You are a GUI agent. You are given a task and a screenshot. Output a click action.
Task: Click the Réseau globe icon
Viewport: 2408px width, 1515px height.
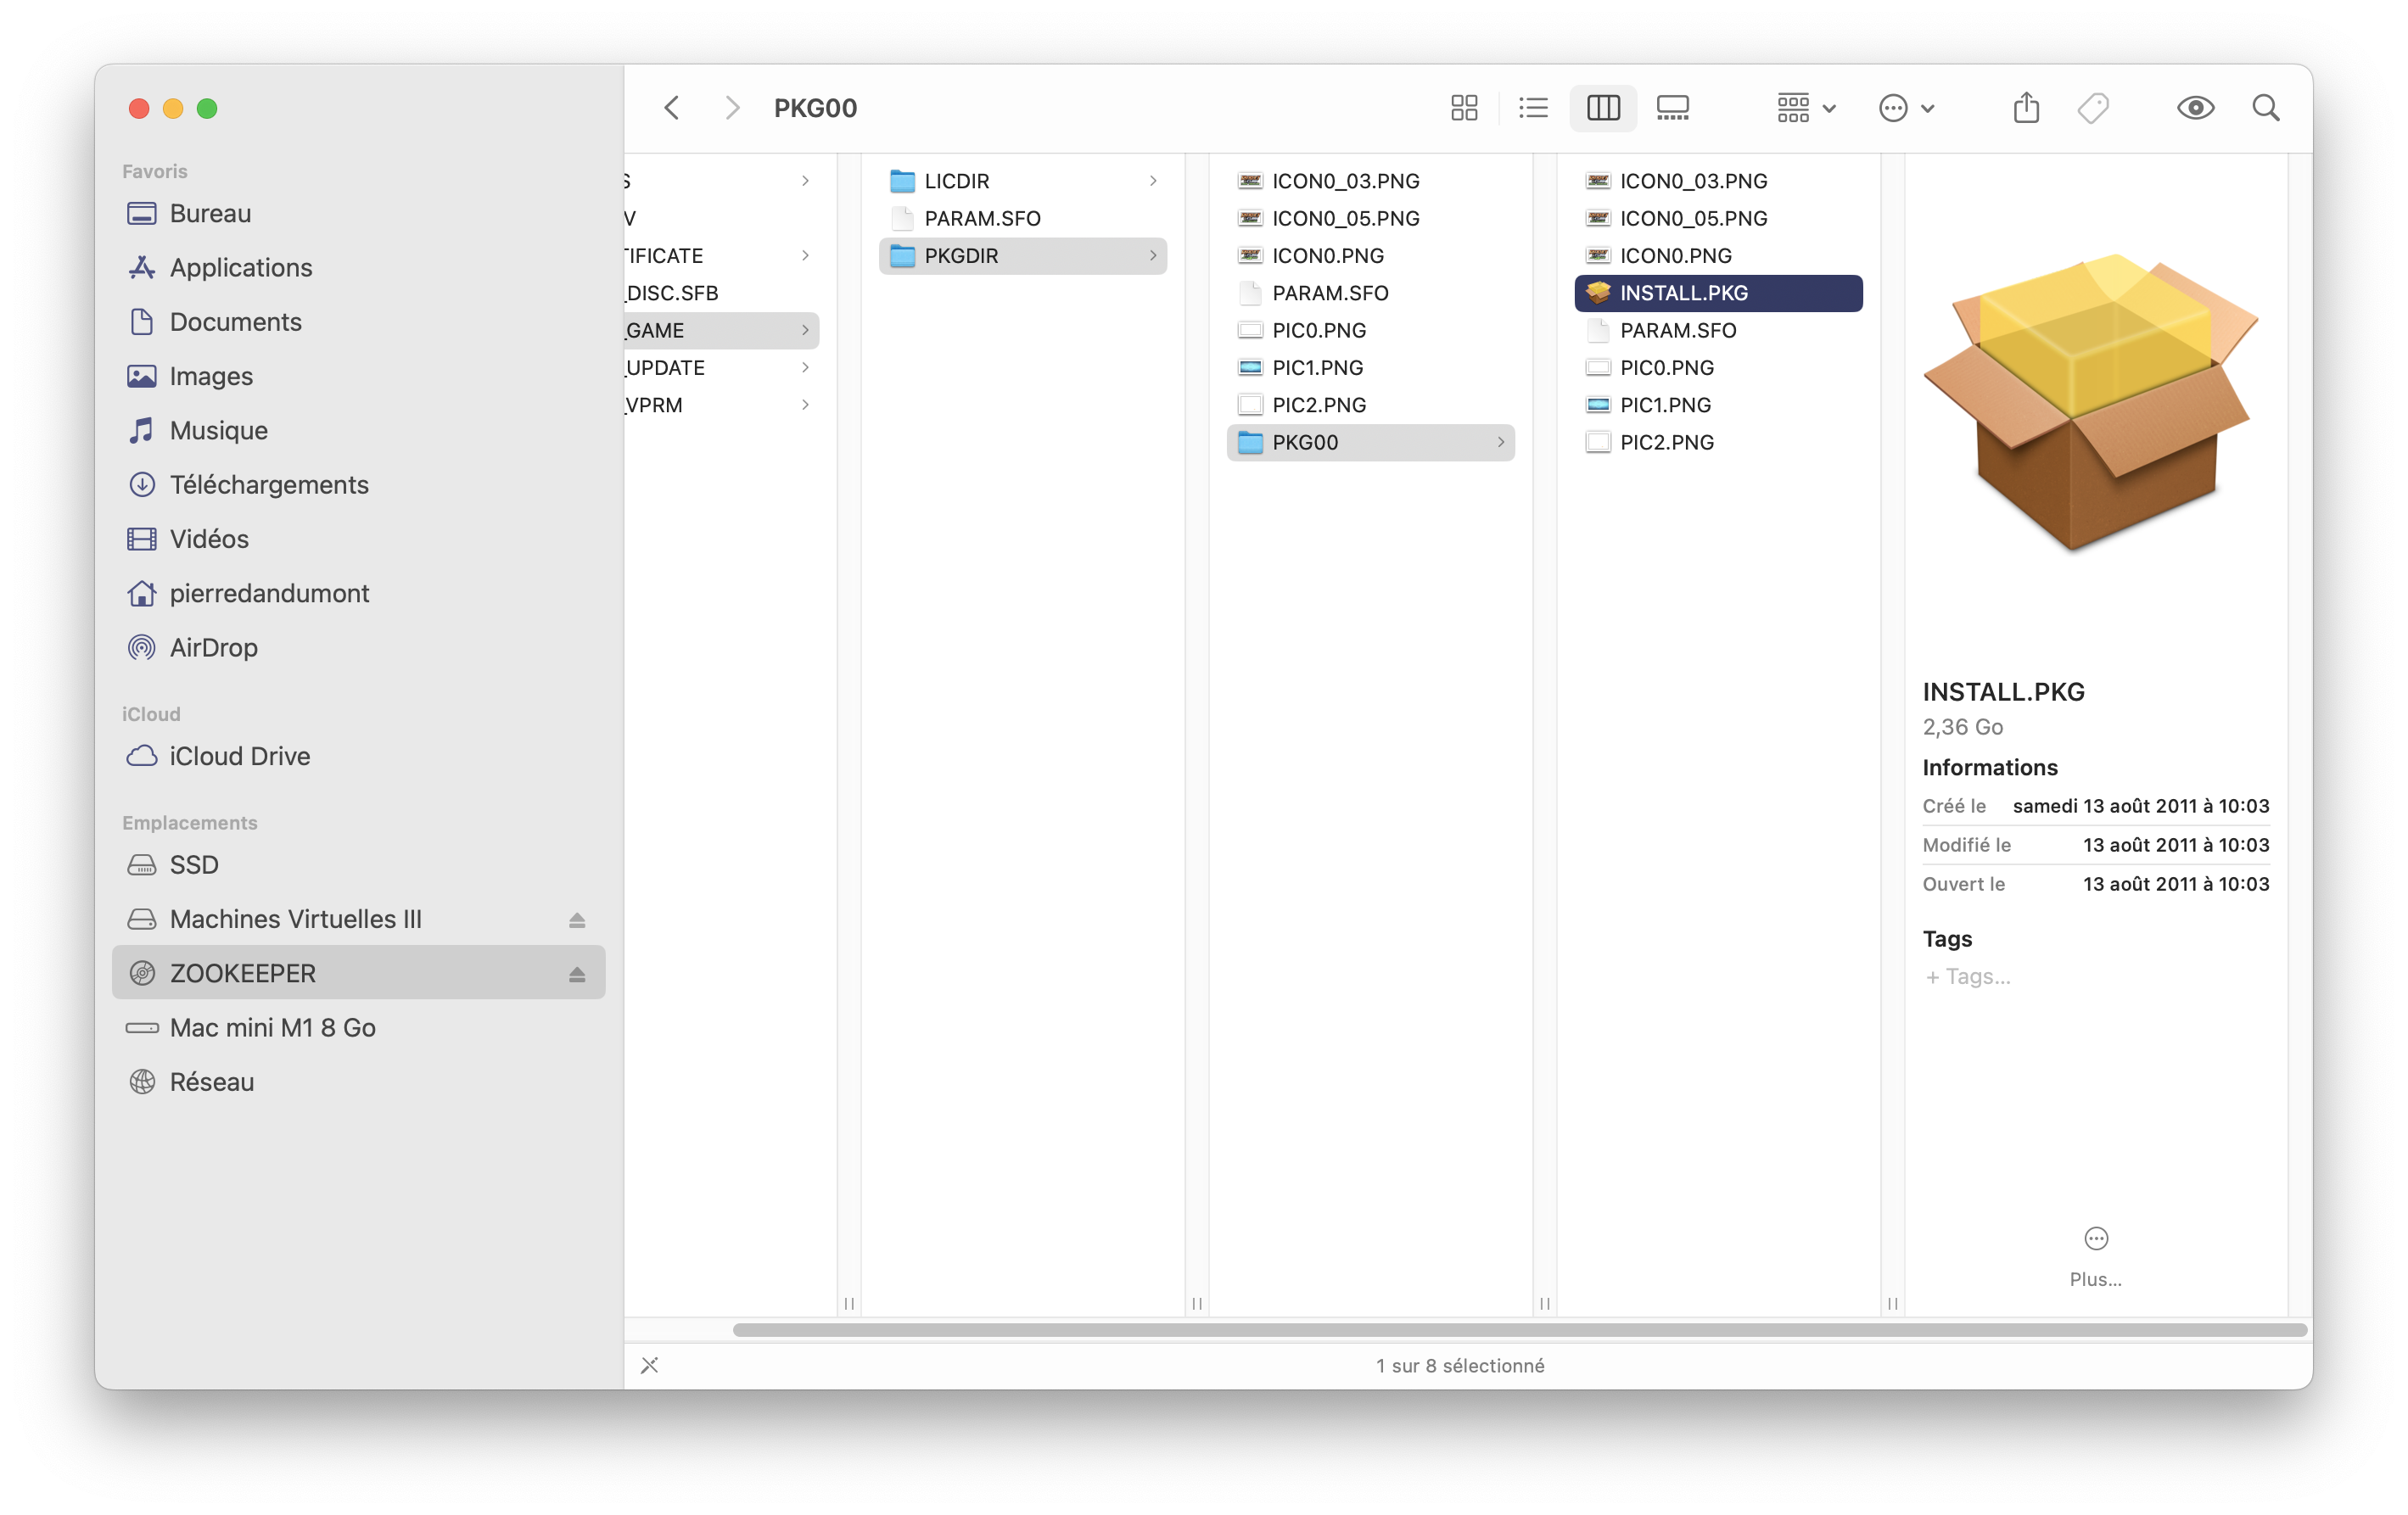click(142, 1082)
